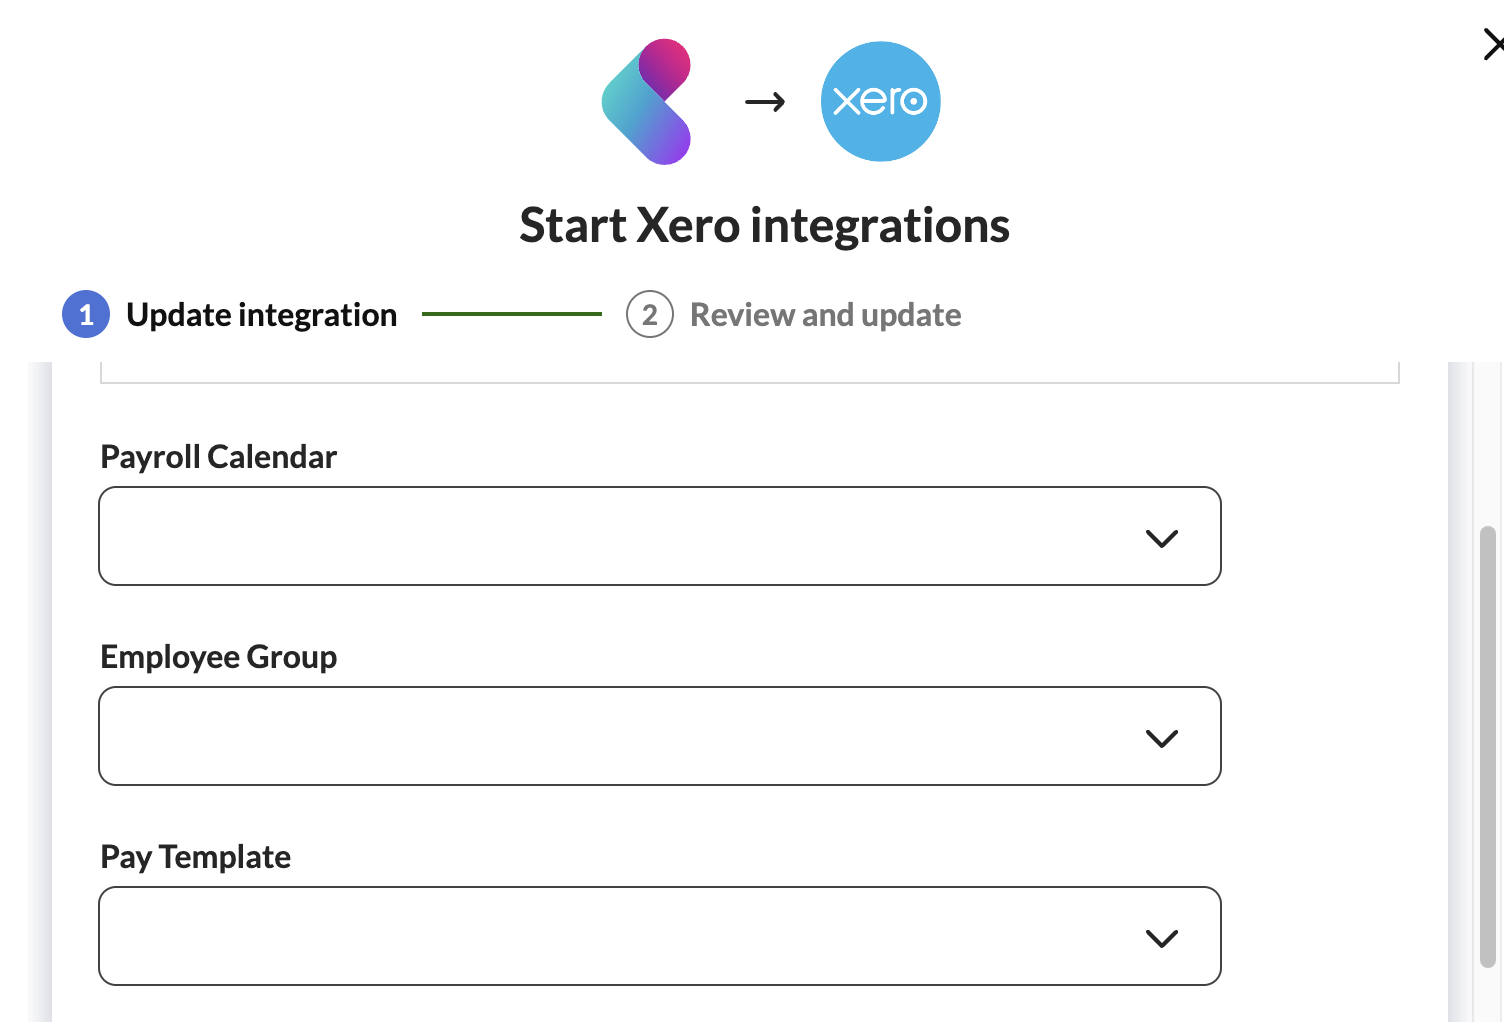Click the vertical scrollbar thumb
This screenshot has height=1022, width=1504.
click(x=1487, y=745)
